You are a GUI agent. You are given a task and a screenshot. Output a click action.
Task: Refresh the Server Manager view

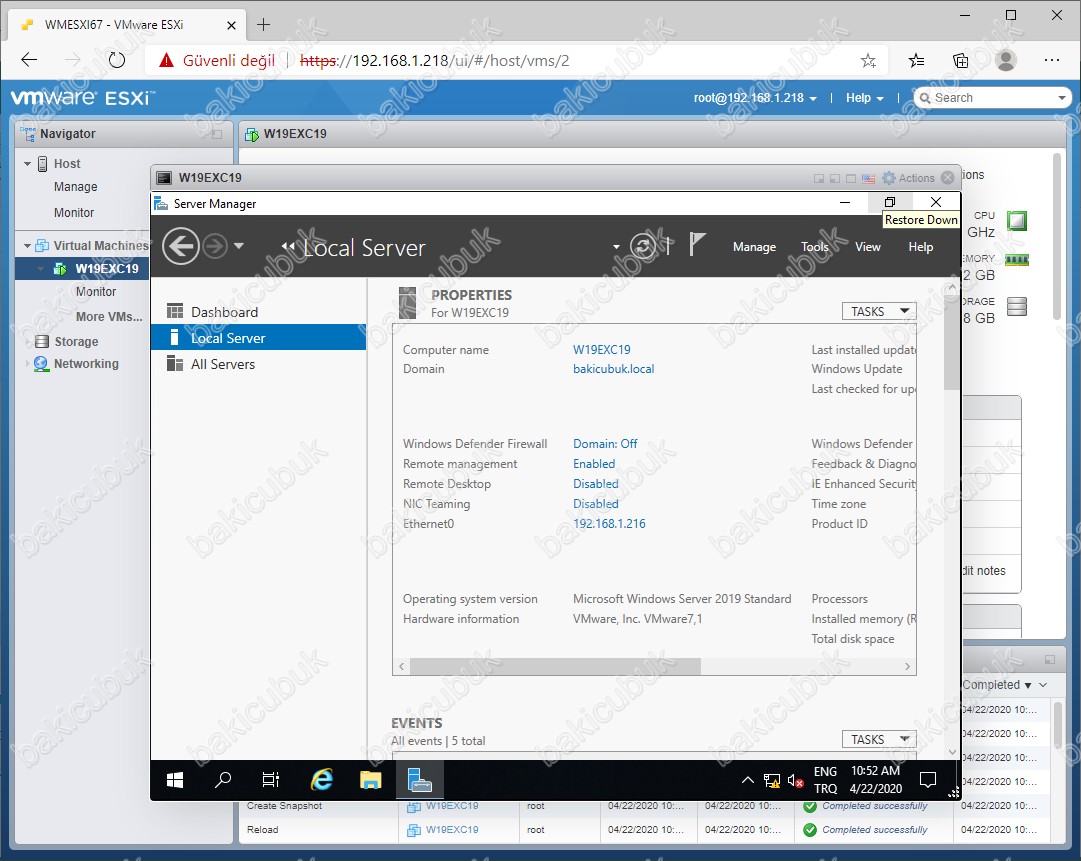click(x=643, y=246)
